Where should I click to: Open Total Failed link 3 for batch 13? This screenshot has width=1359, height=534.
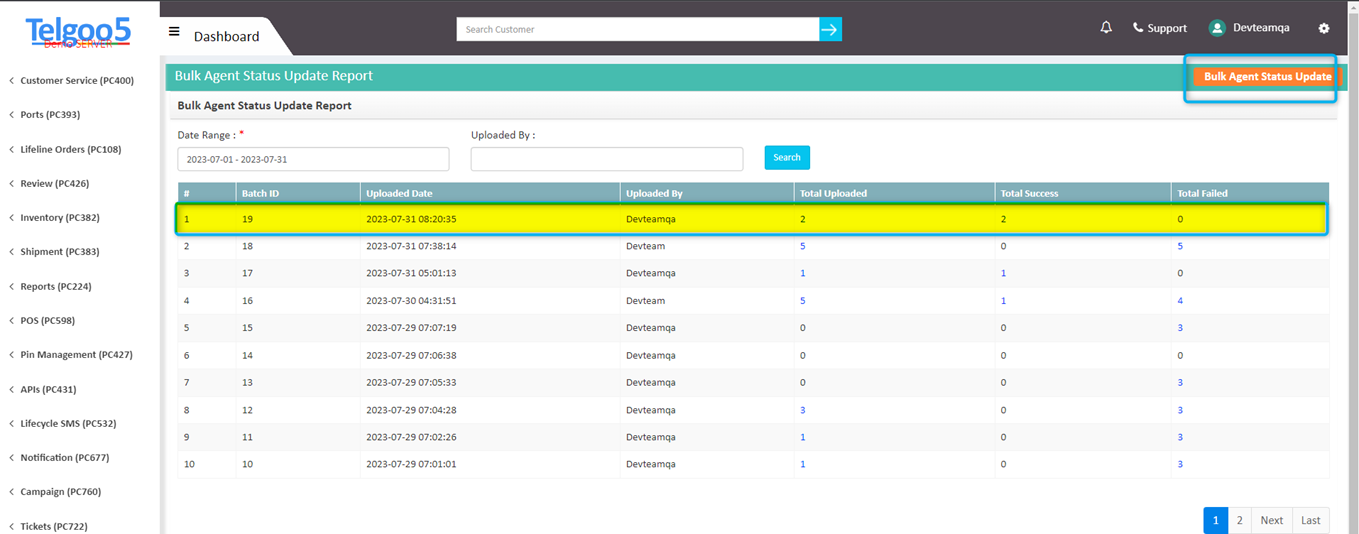1180,382
